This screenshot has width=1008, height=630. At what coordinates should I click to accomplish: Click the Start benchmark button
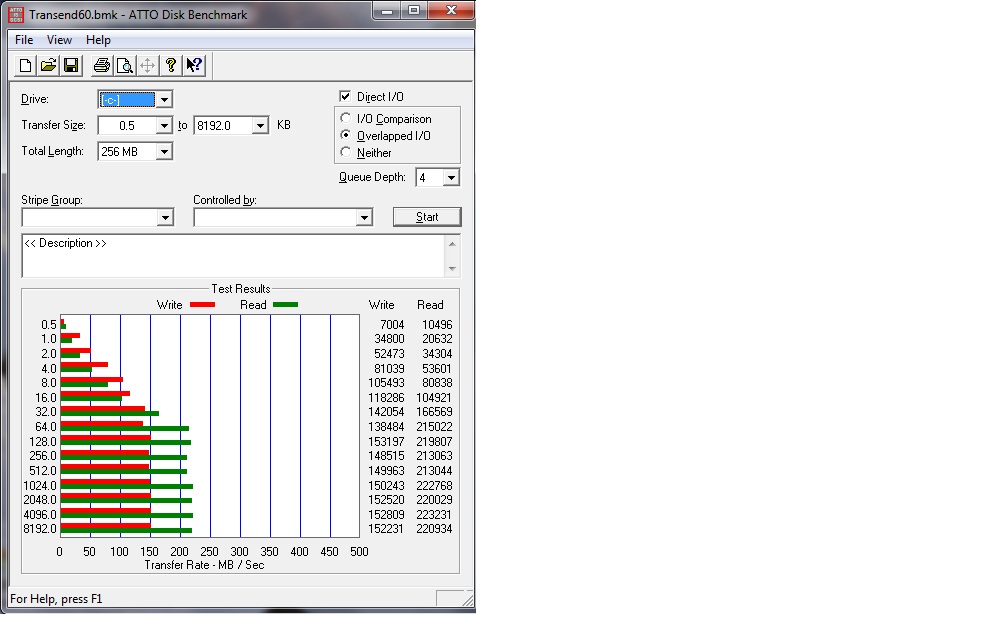pyautogui.click(x=427, y=217)
